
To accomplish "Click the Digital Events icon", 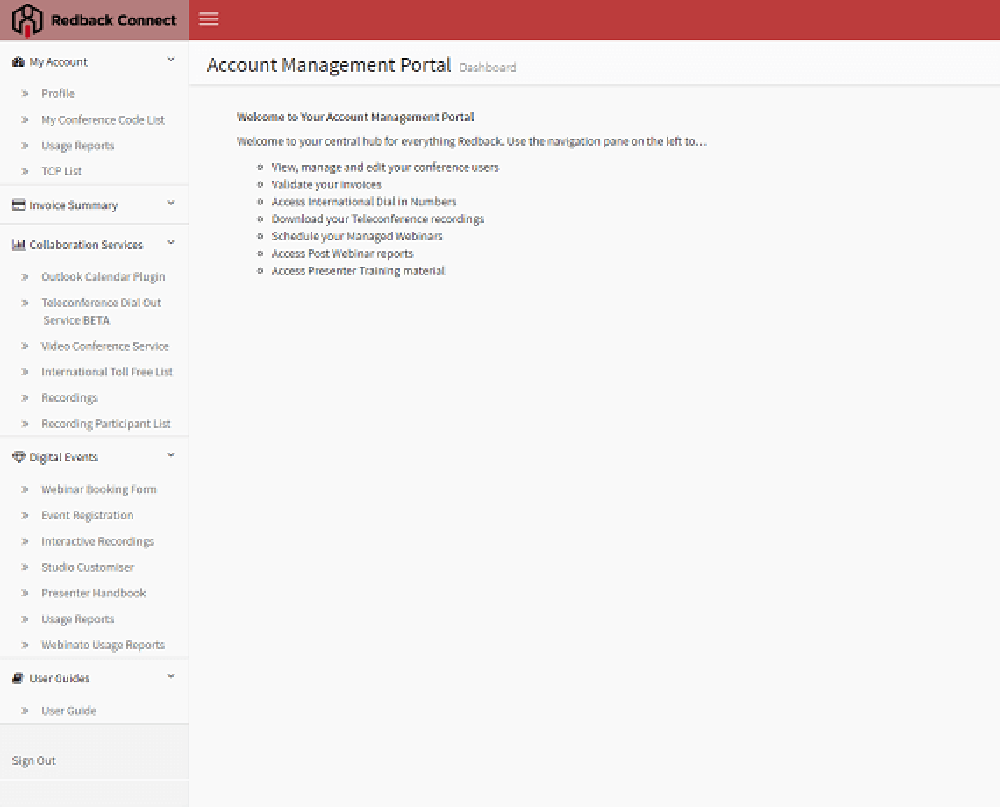I will tap(18, 457).
